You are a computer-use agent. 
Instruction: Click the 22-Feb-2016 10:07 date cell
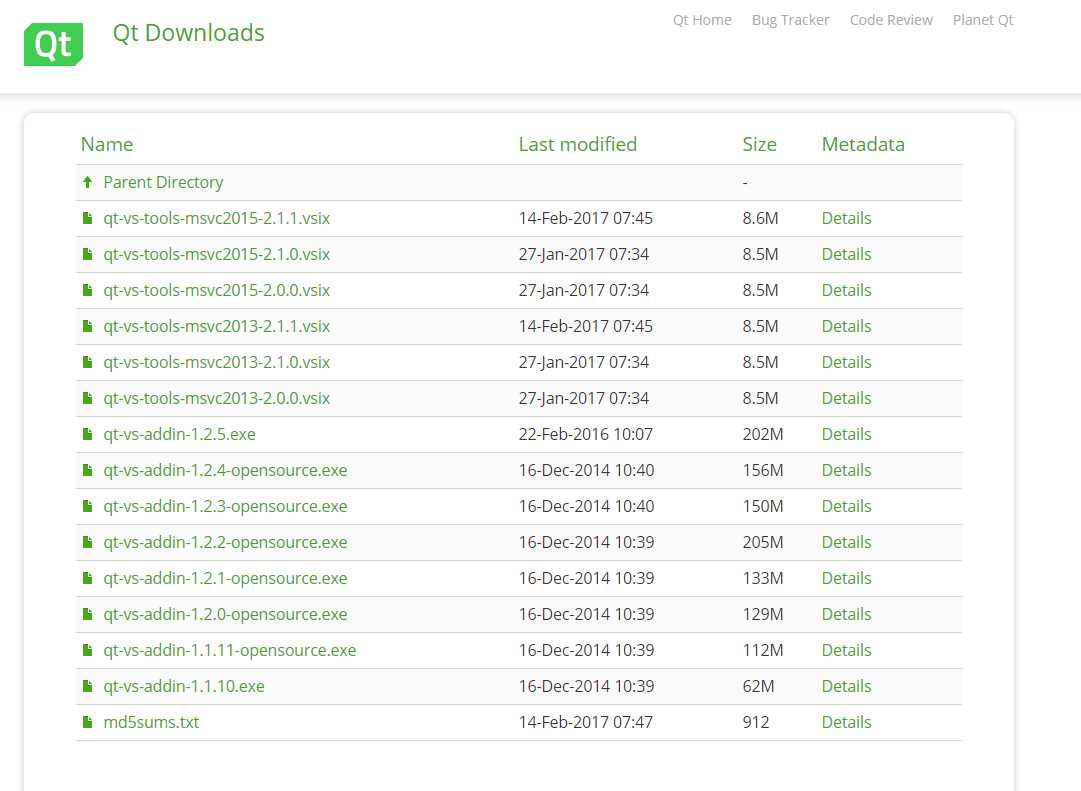point(585,434)
